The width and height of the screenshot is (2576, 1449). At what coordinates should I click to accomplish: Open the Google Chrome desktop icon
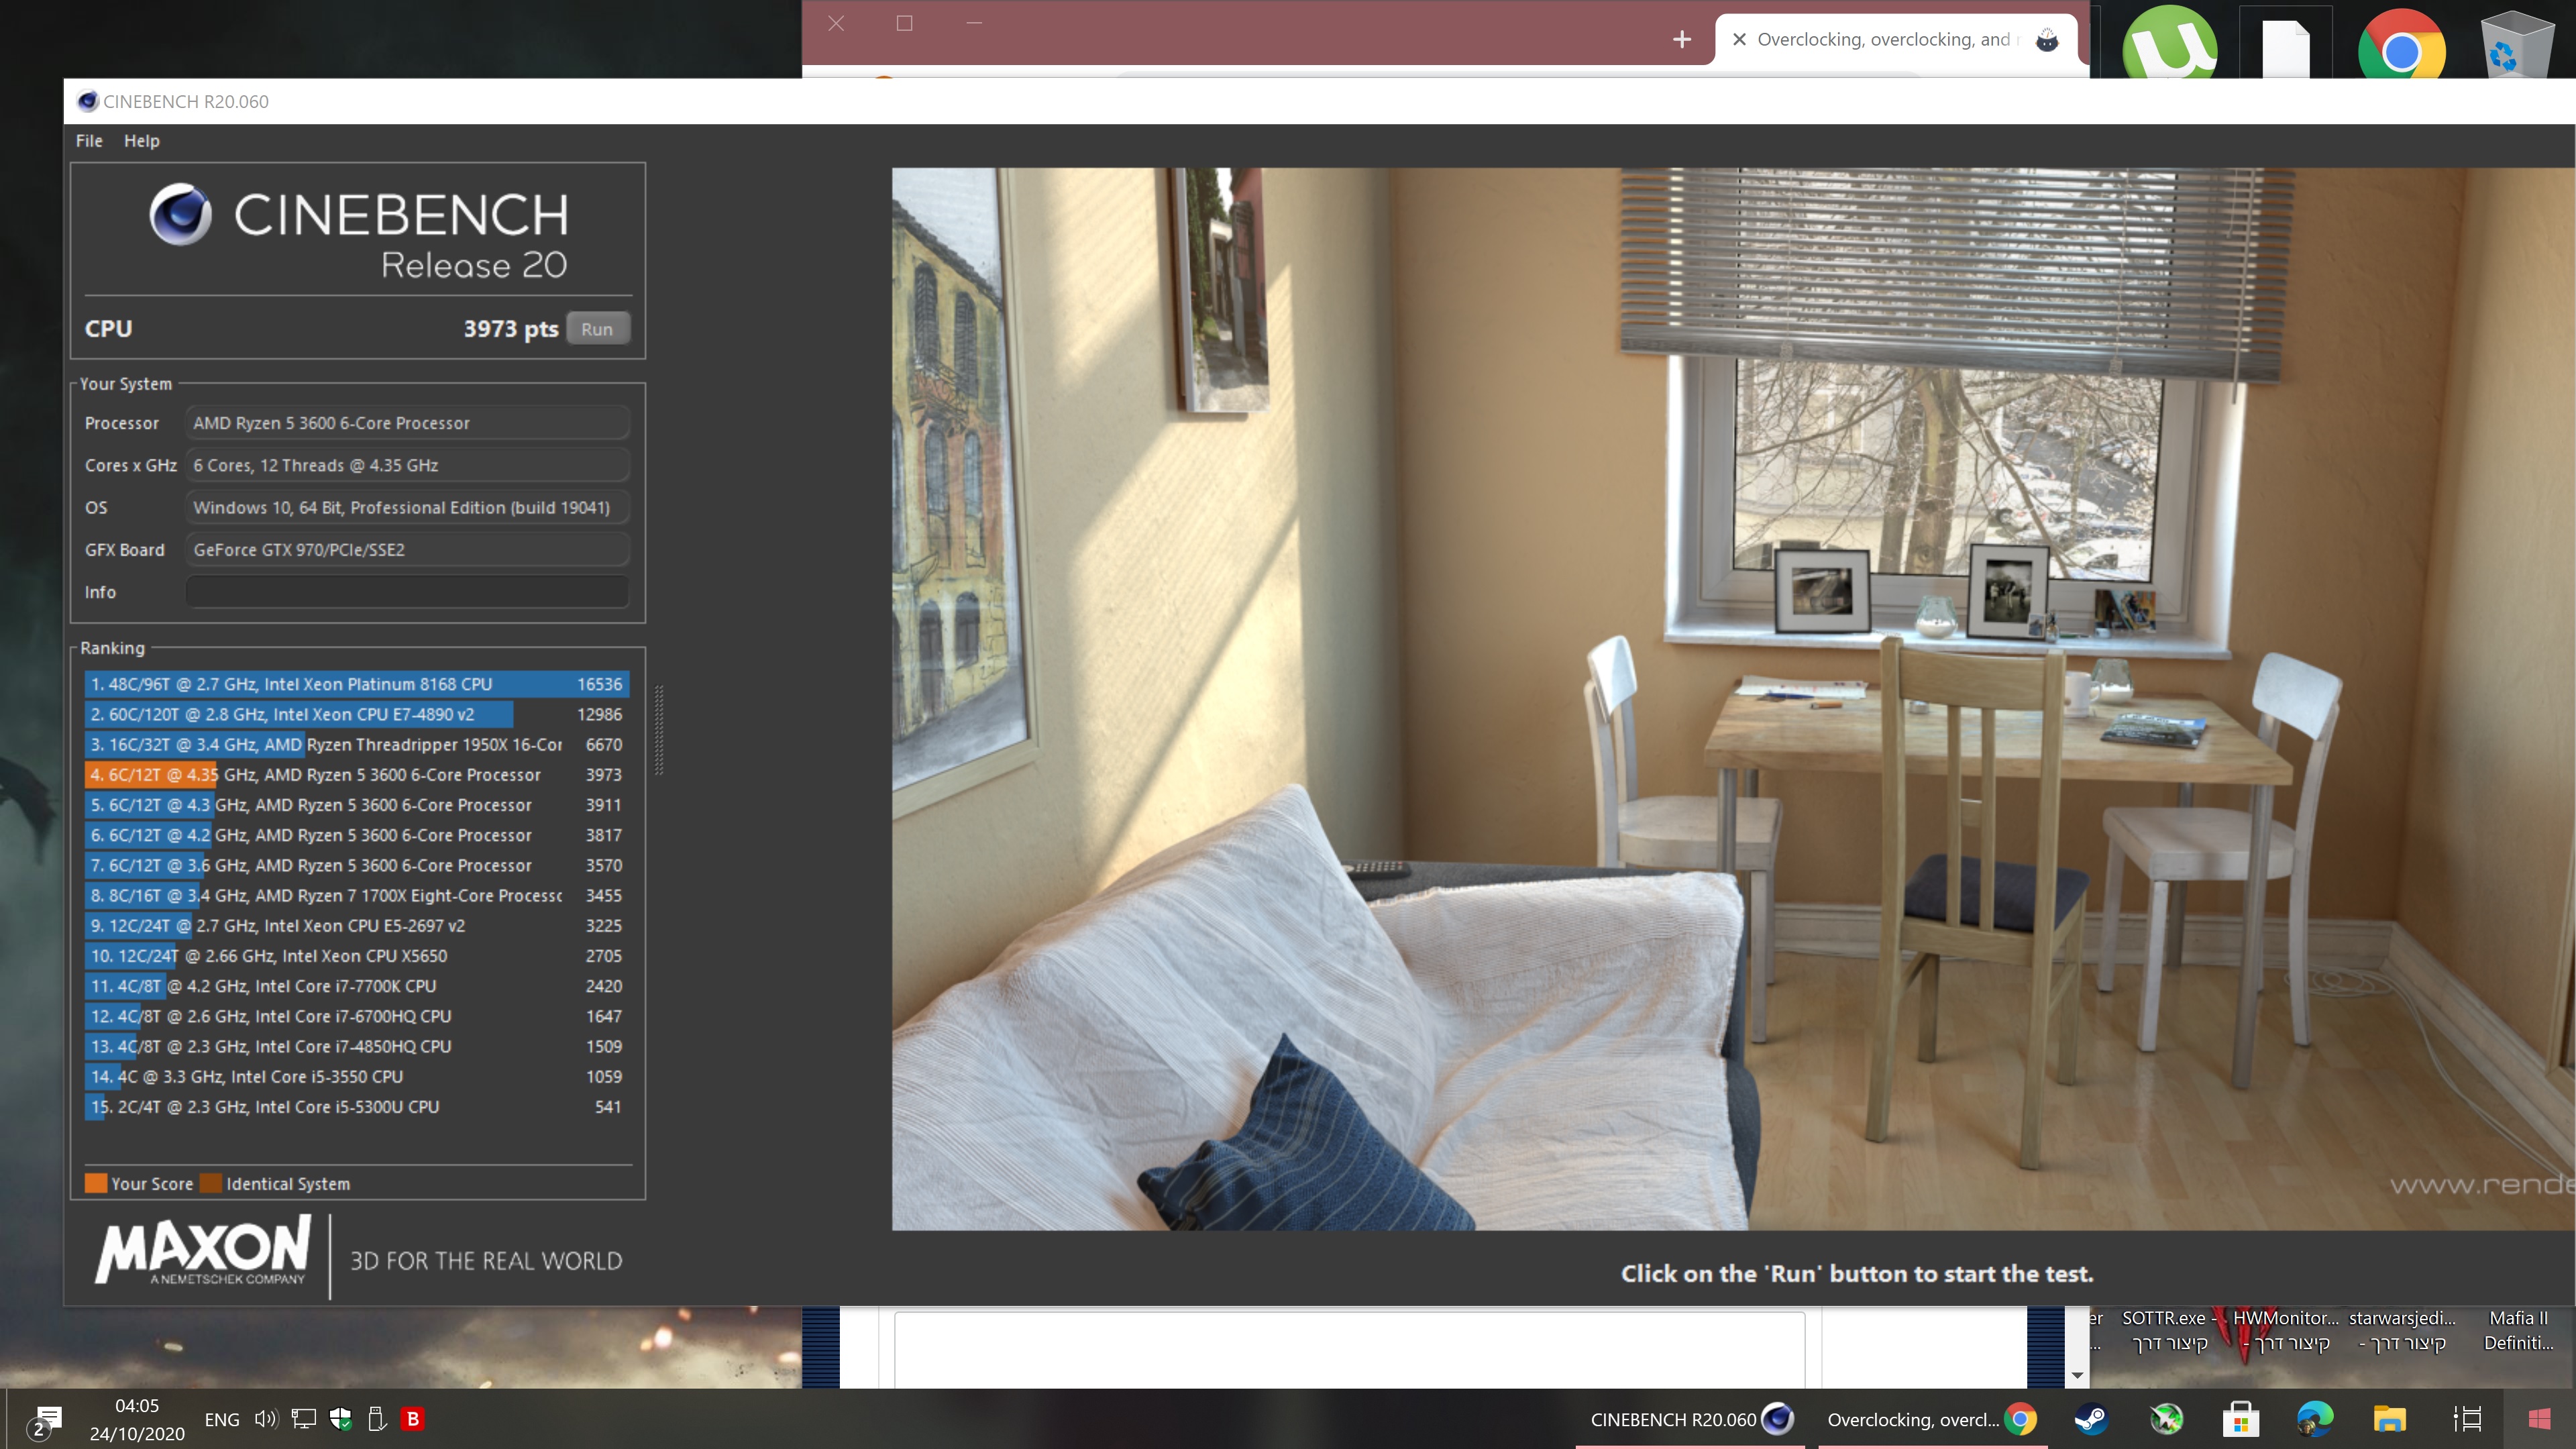pyautogui.click(x=2402, y=44)
